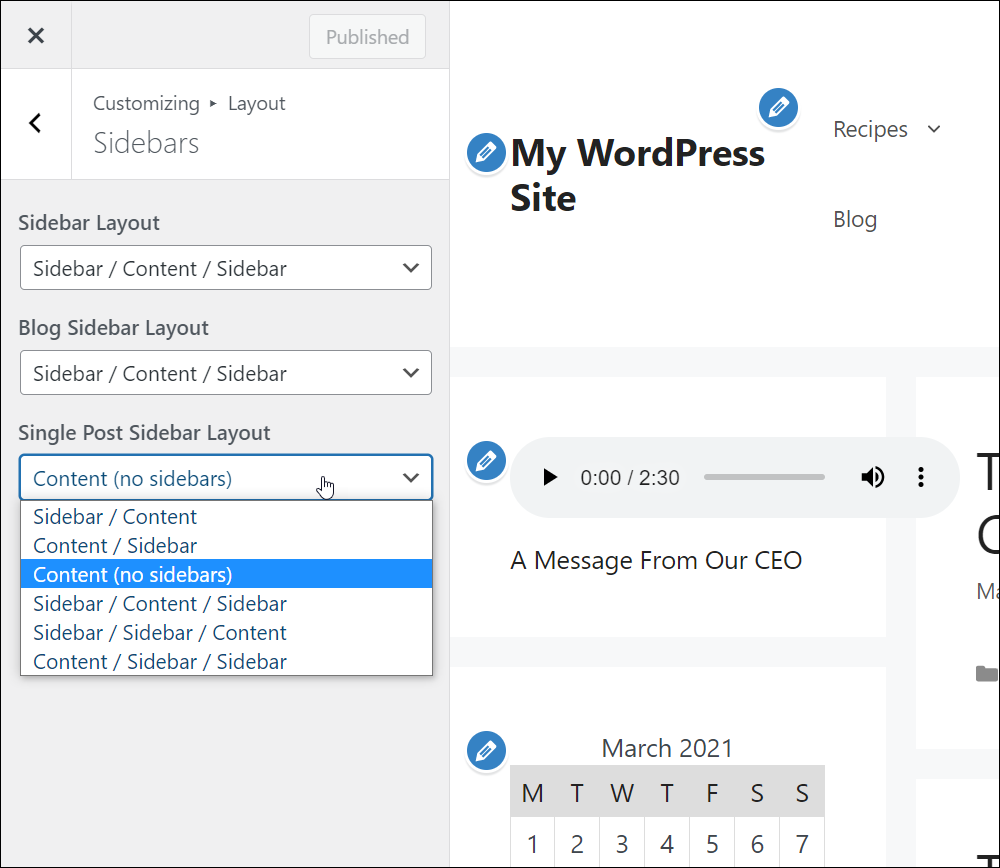Choose the 'Content / Sidebar' option
The height and width of the screenshot is (868, 1000).
click(226, 546)
